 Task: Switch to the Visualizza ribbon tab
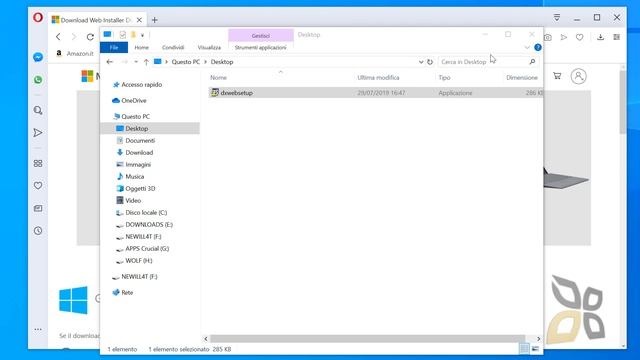pyautogui.click(x=209, y=47)
